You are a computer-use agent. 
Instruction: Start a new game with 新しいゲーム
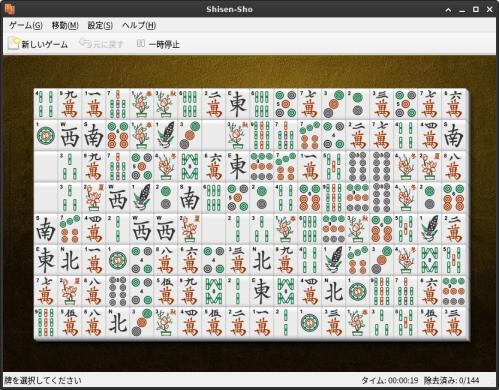38,44
